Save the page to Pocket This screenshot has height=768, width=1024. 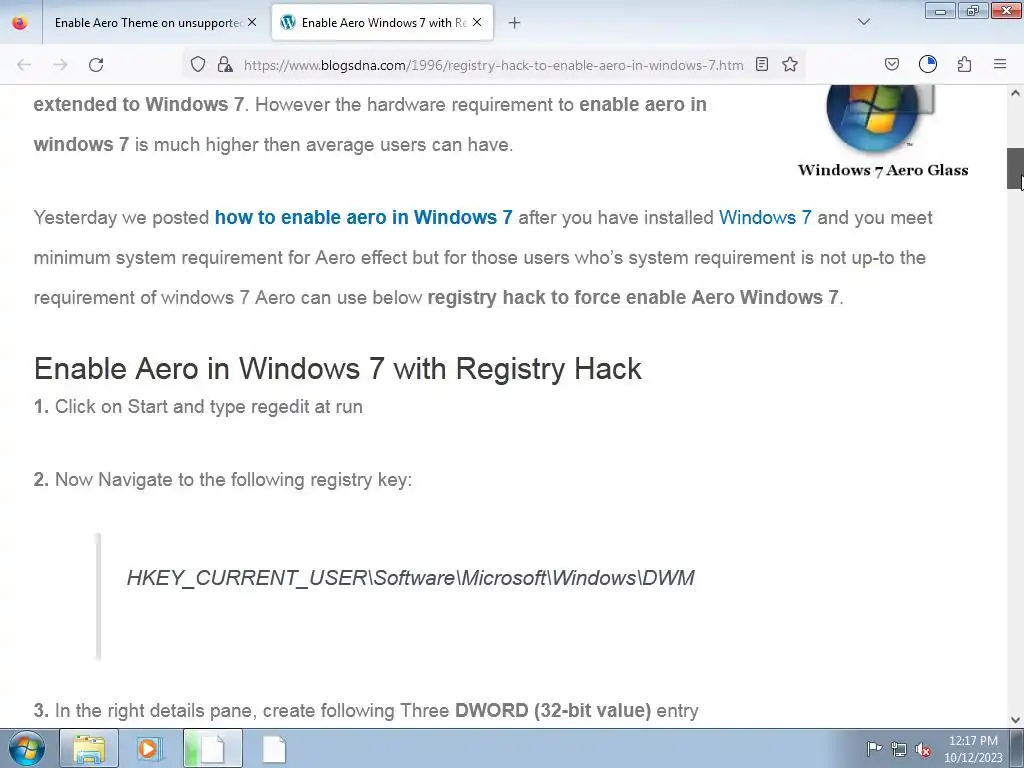tap(891, 64)
